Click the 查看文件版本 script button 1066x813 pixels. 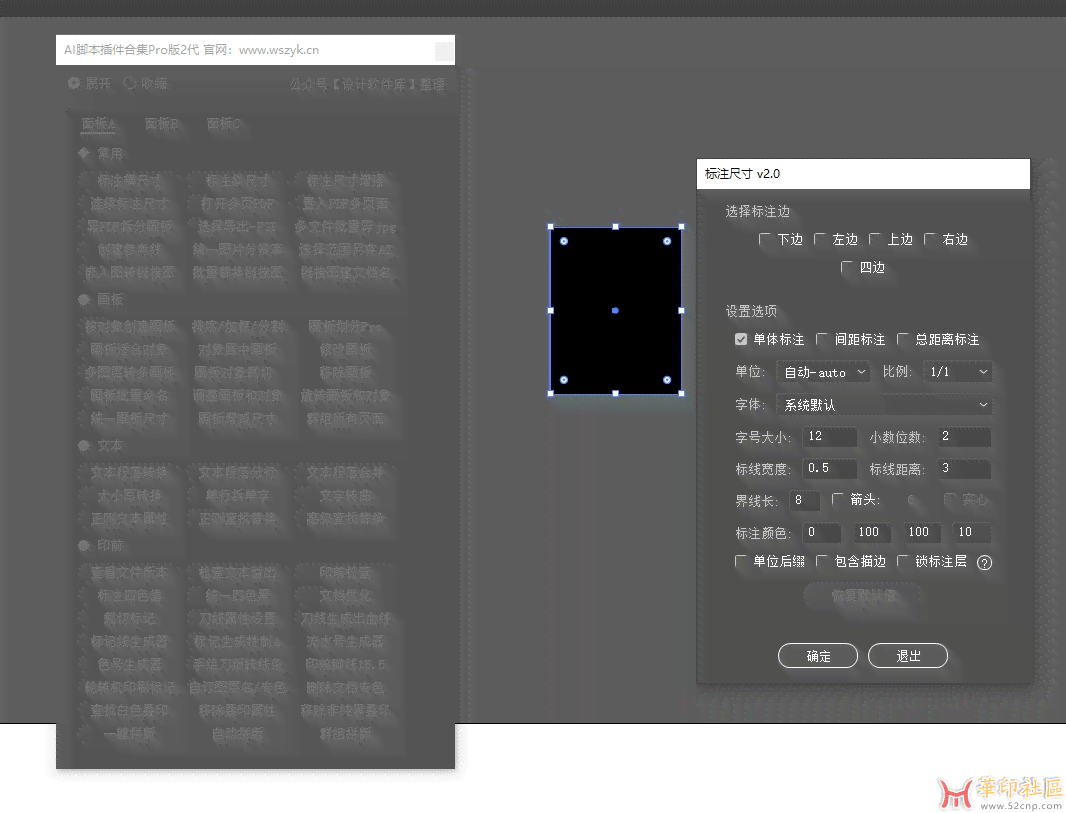coord(129,573)
